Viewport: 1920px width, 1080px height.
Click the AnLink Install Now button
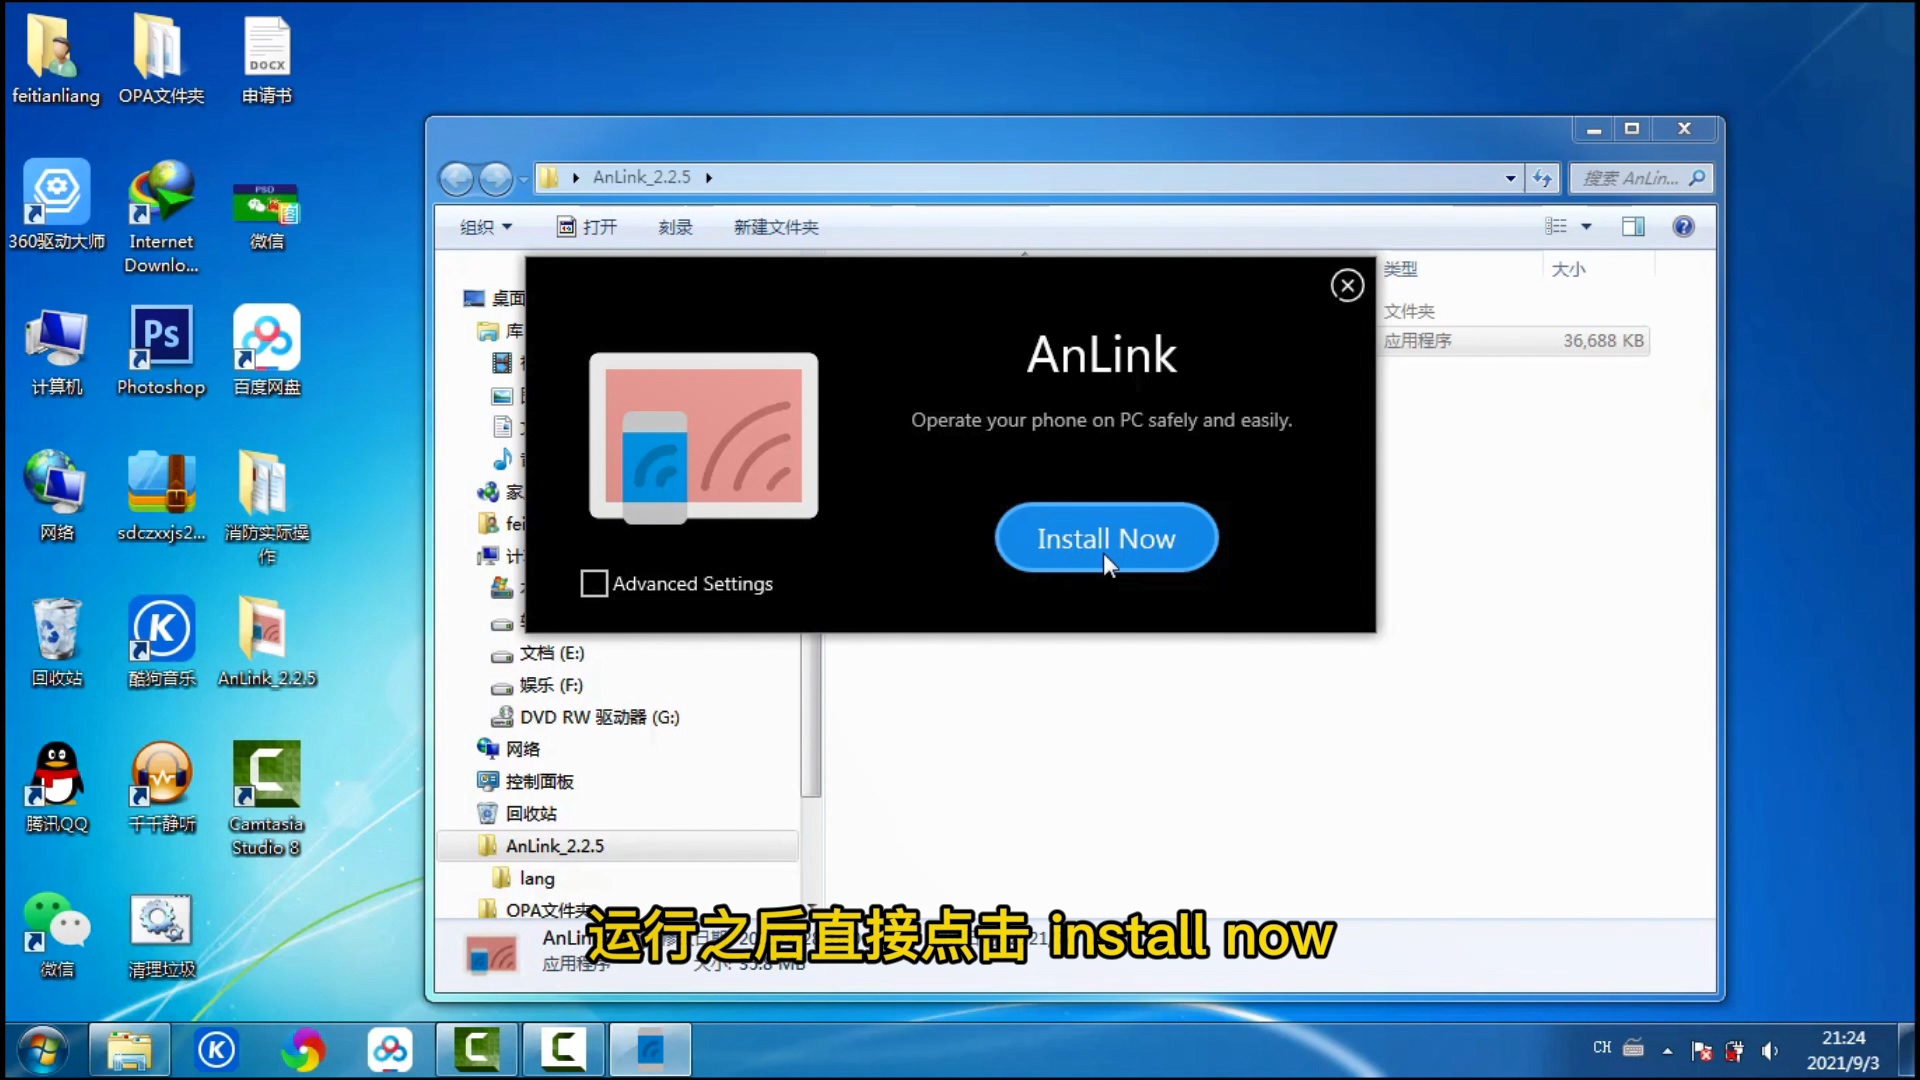1106,538
